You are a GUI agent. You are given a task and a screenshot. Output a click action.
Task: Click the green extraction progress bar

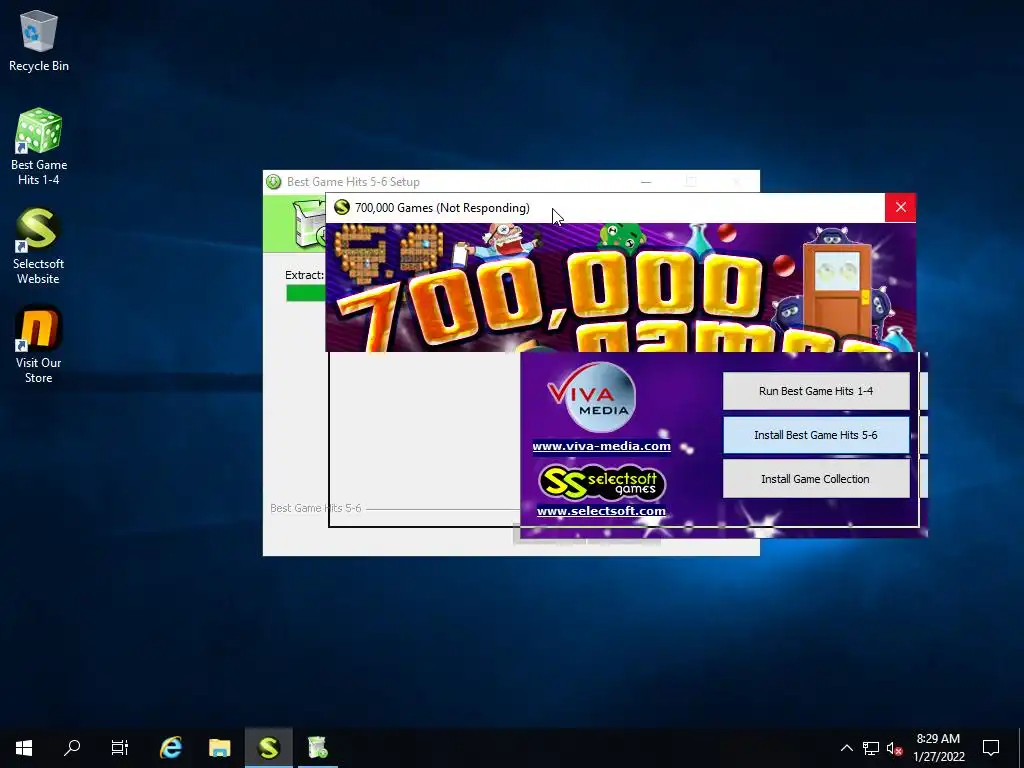click(x=306, y=293)
